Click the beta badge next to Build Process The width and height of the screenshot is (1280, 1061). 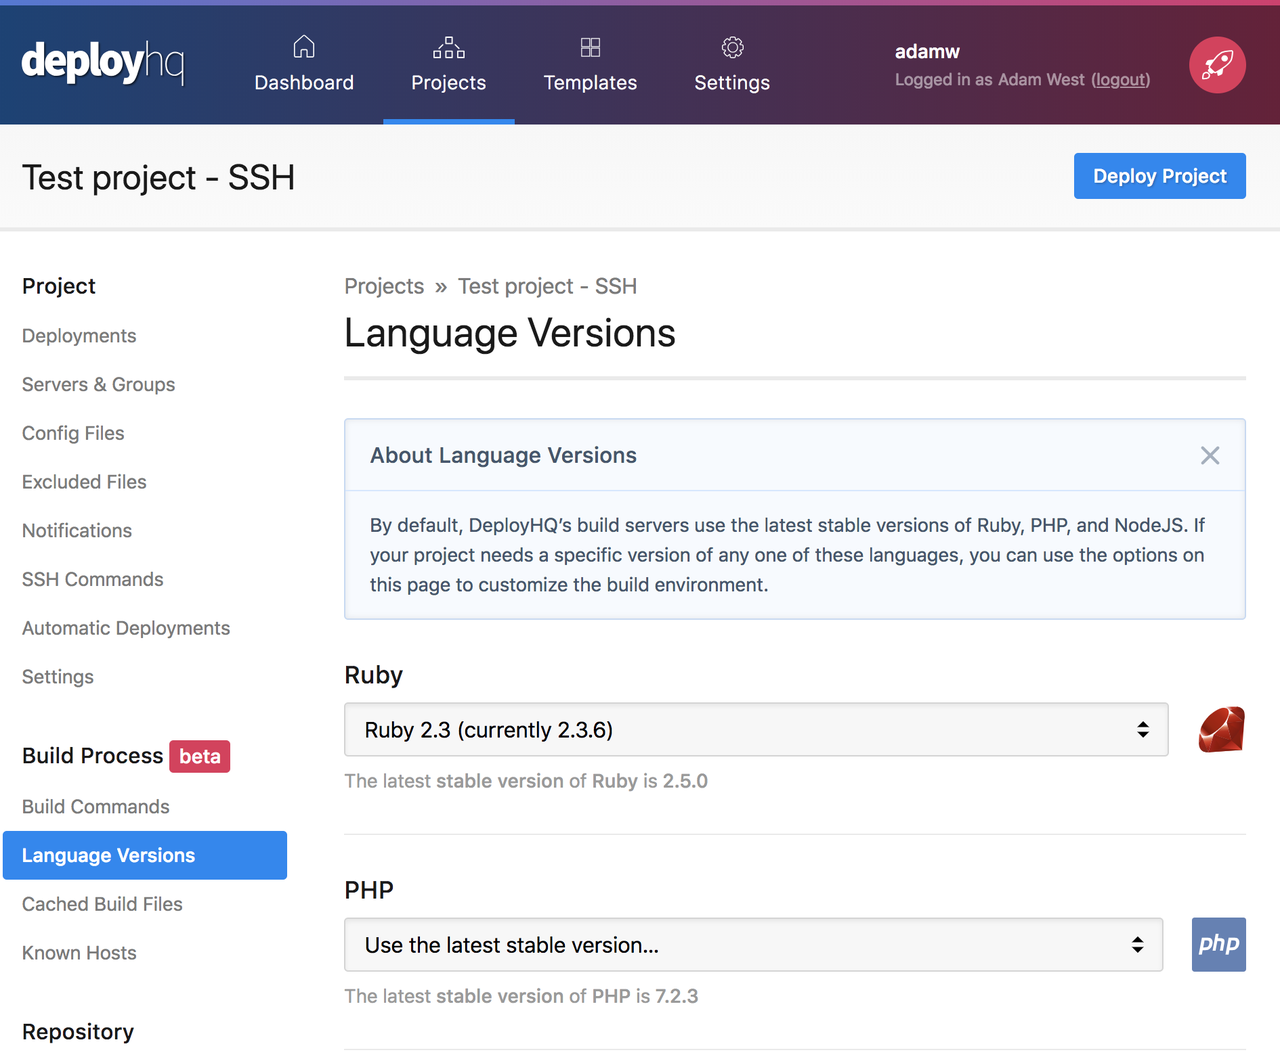tap(199, 756)
